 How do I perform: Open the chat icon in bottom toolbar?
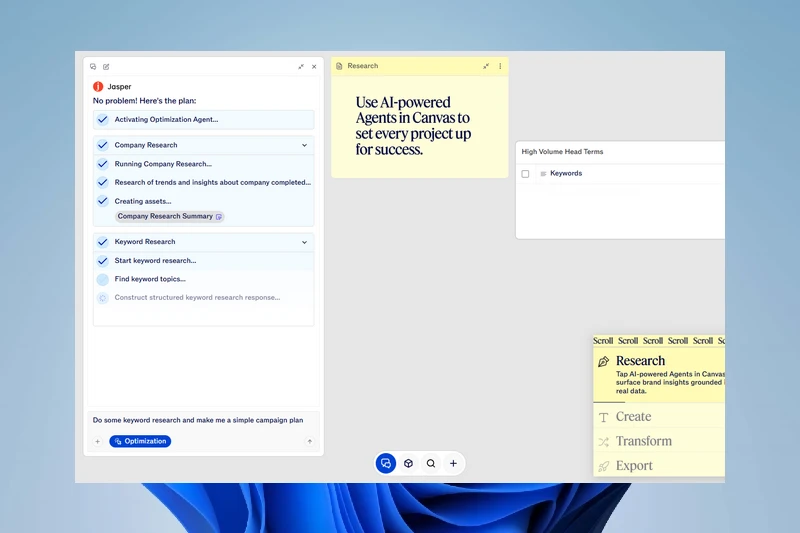point(386,463)
